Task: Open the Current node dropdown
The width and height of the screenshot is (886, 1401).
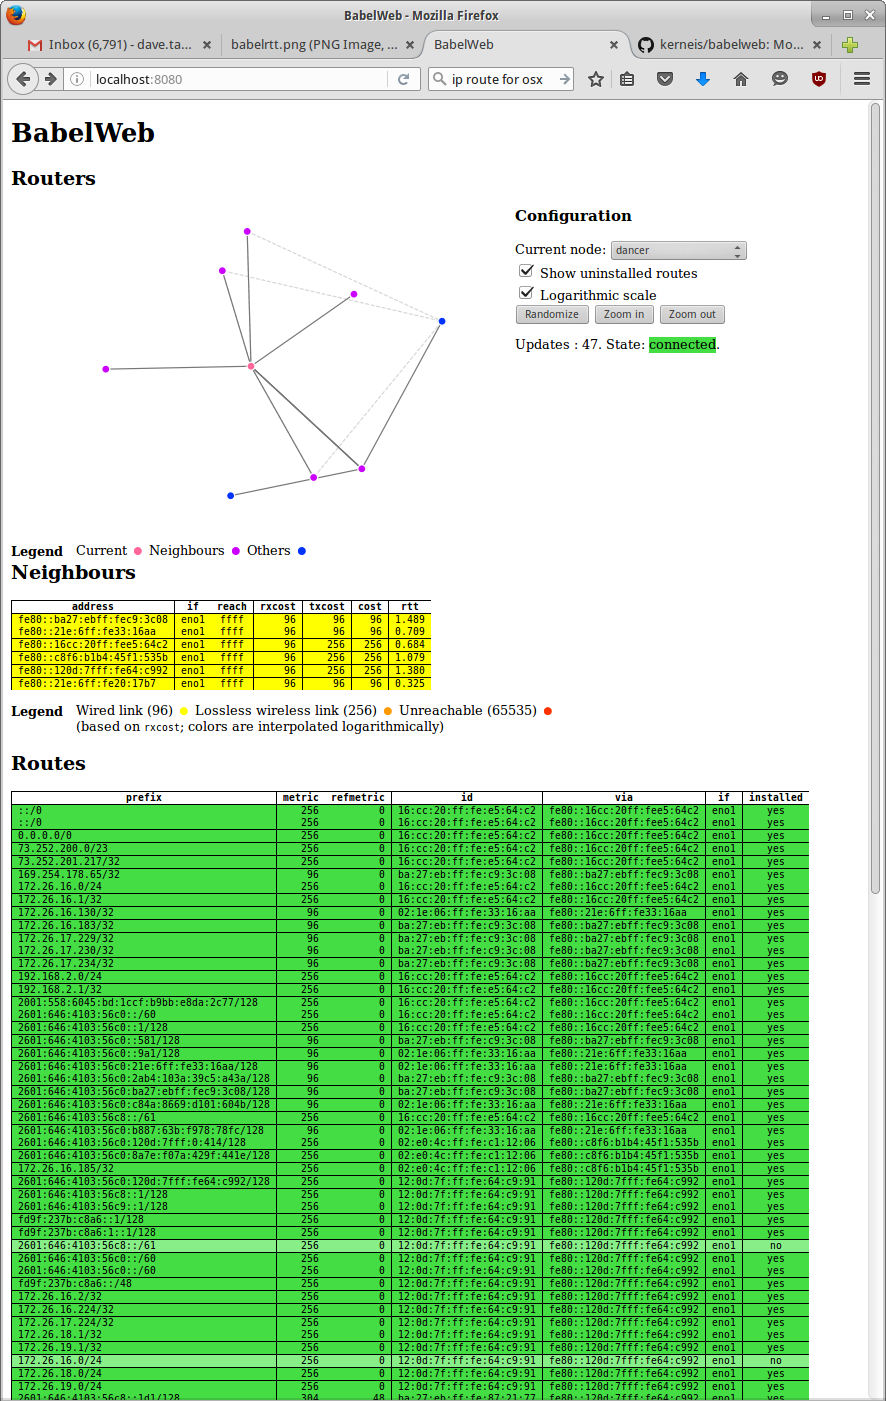Action: point(678,250)
